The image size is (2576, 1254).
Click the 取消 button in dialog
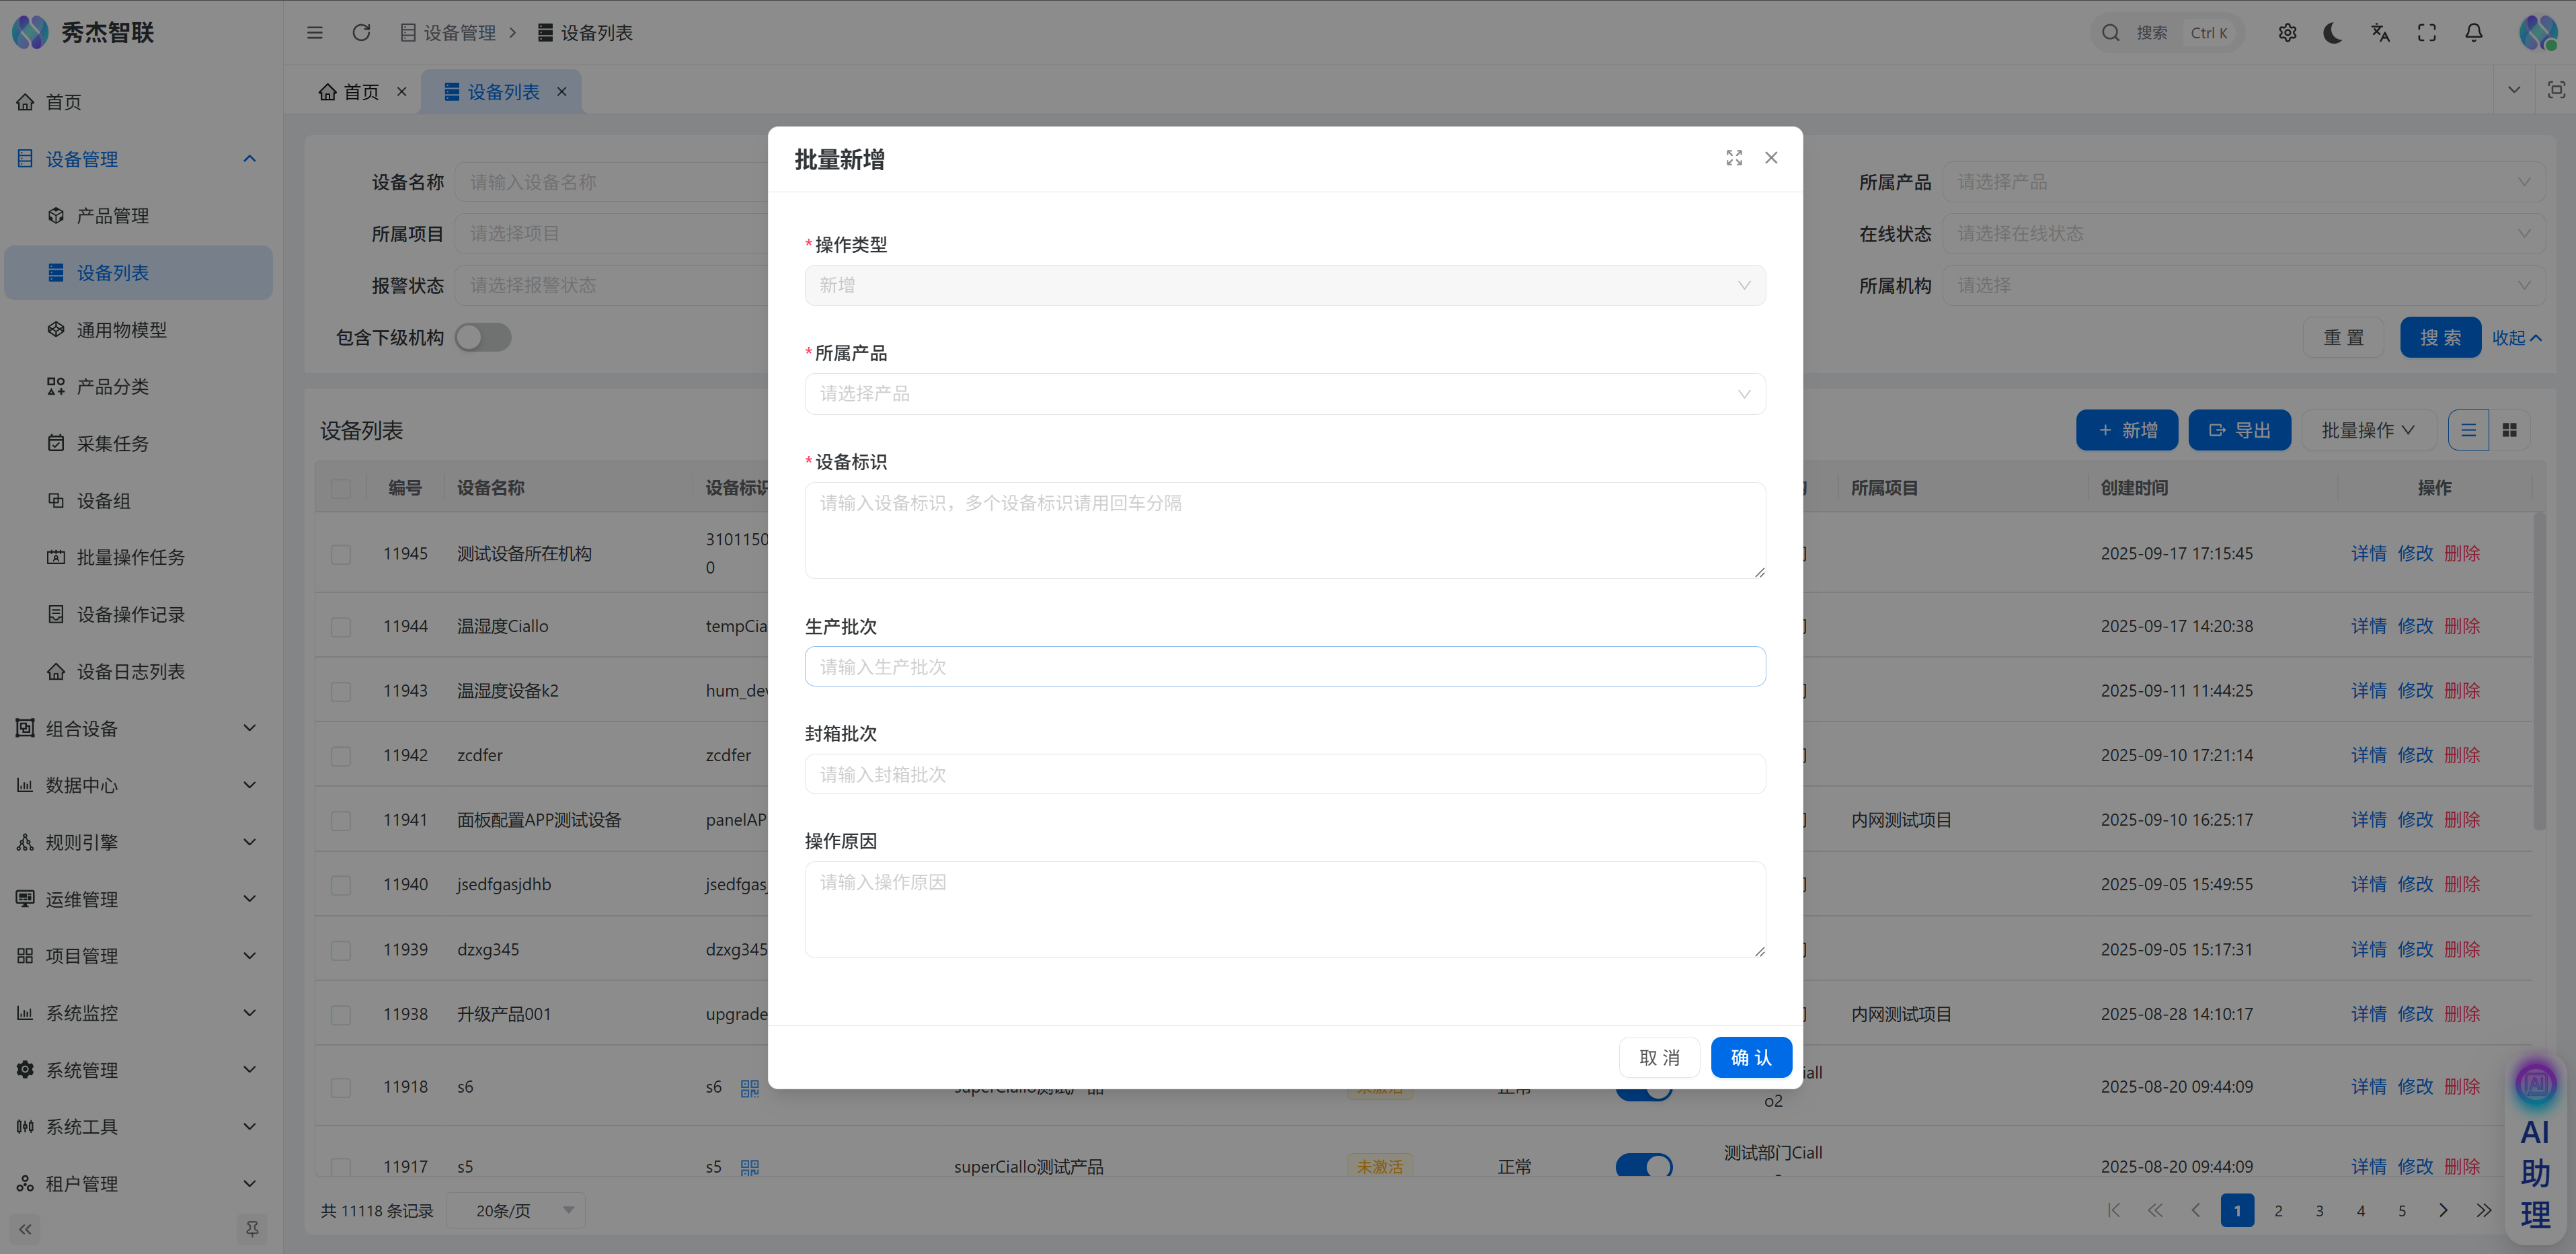pyautogui.click(x=1659, y=1057)
